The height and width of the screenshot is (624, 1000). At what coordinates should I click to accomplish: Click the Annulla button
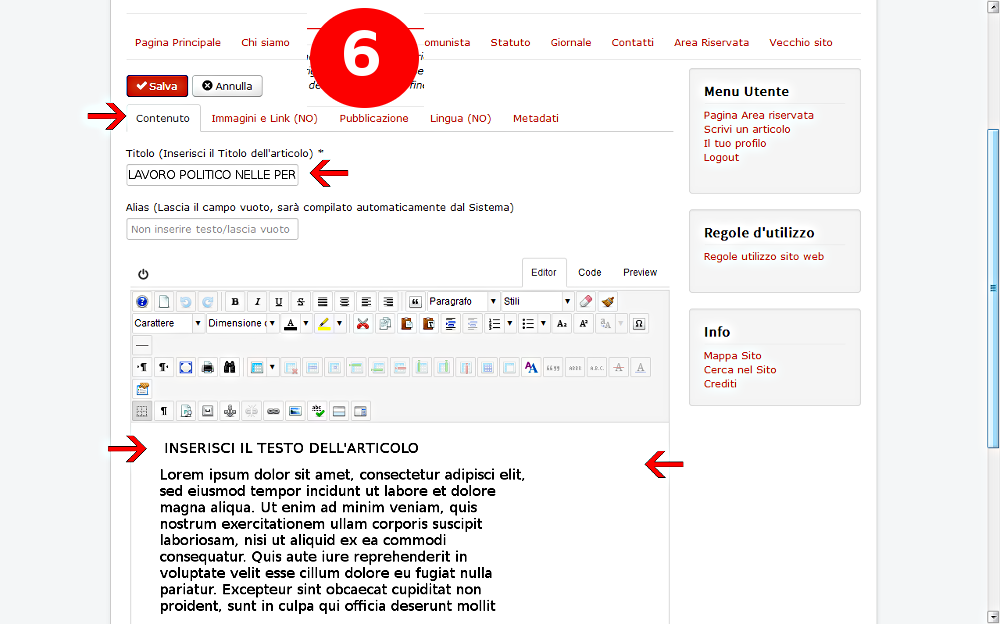[227, 86]
